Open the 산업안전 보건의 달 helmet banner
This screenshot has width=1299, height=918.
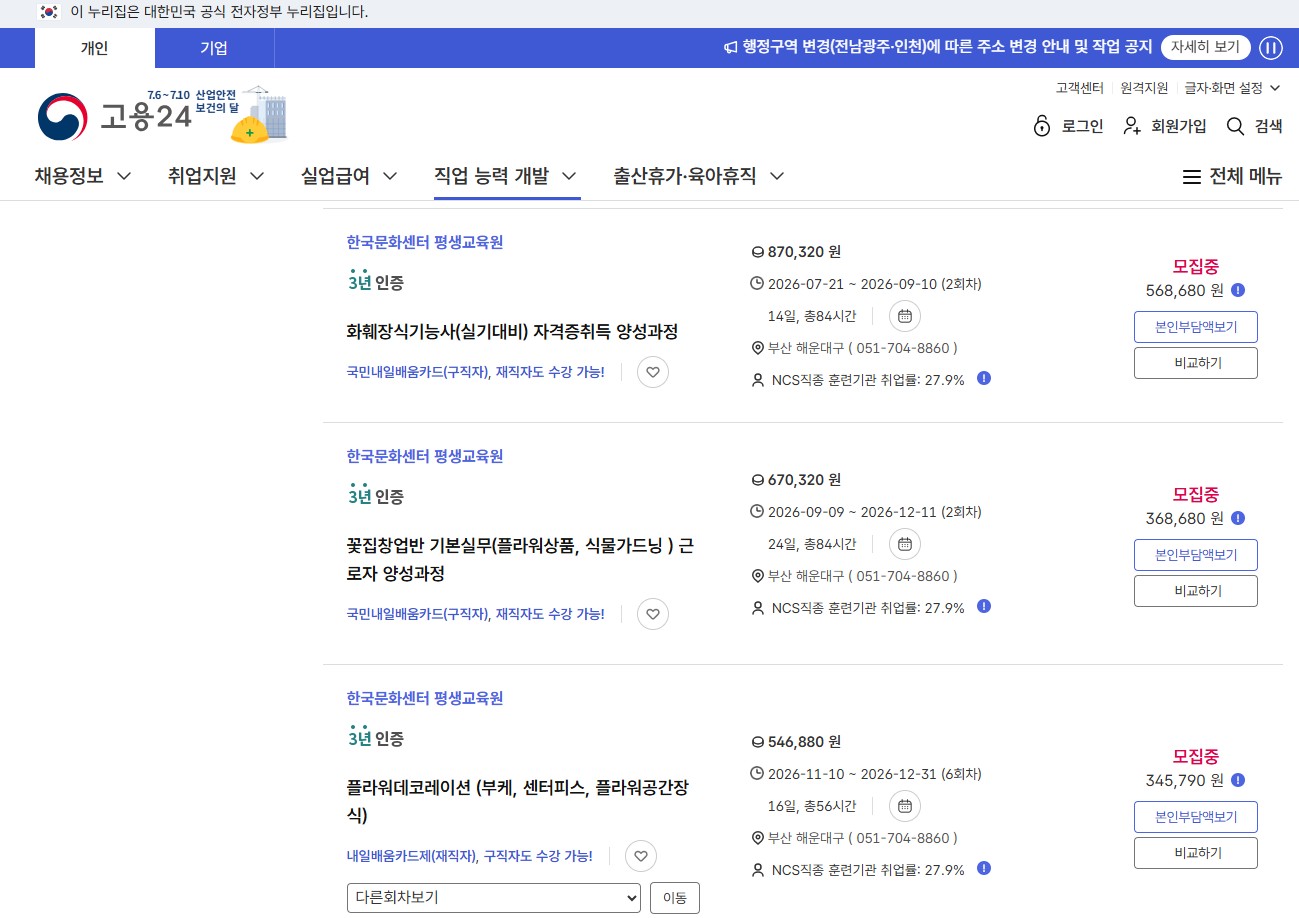point(241,114)
